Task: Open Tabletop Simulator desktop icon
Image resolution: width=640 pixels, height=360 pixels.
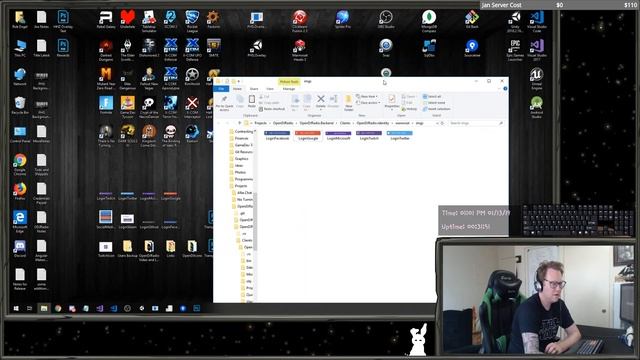Action: (x=149, y=21)
